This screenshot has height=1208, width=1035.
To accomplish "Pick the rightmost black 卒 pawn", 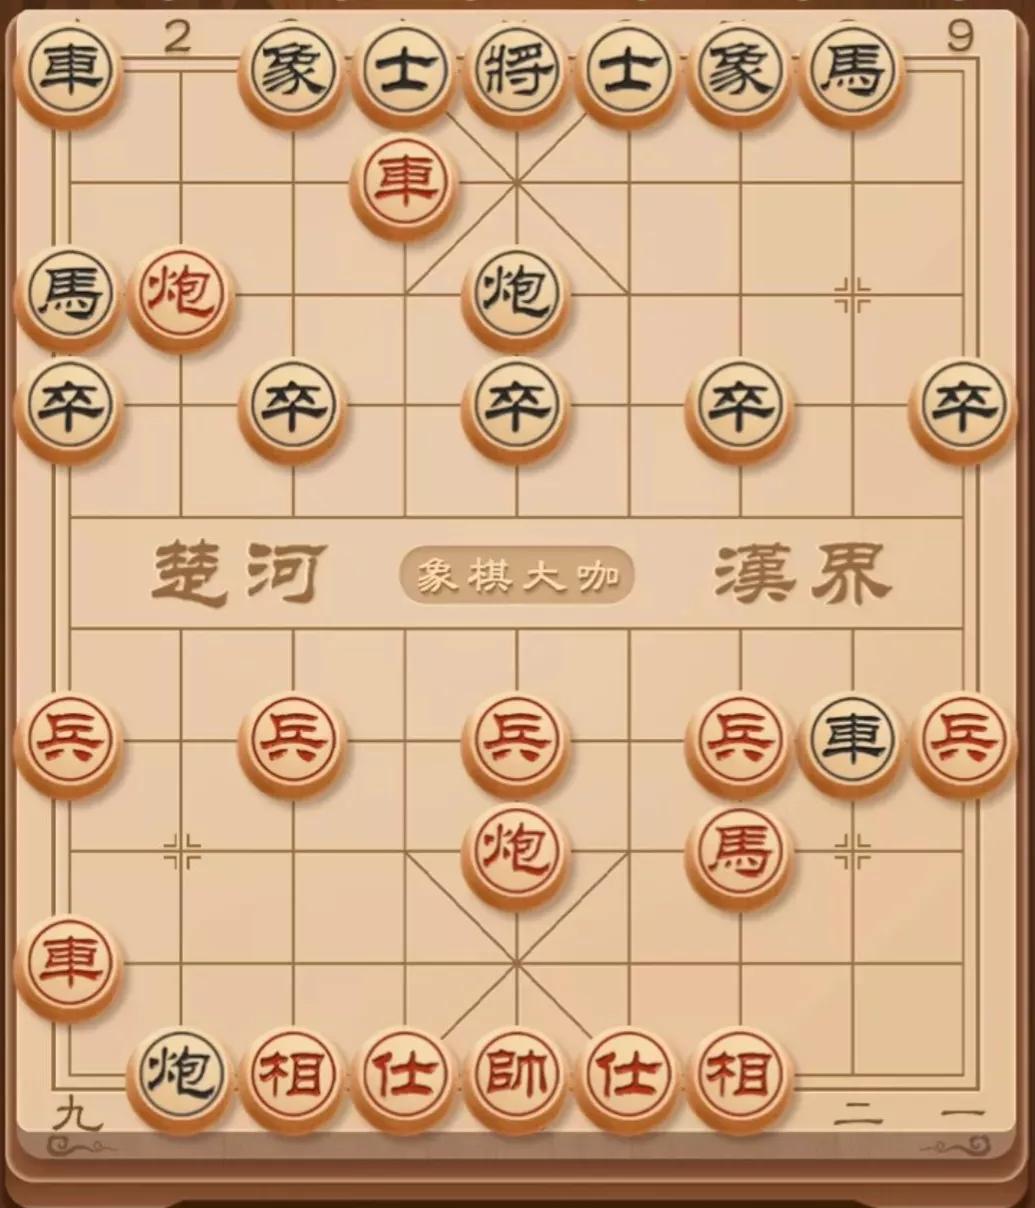I will click(x=962, y=407).
